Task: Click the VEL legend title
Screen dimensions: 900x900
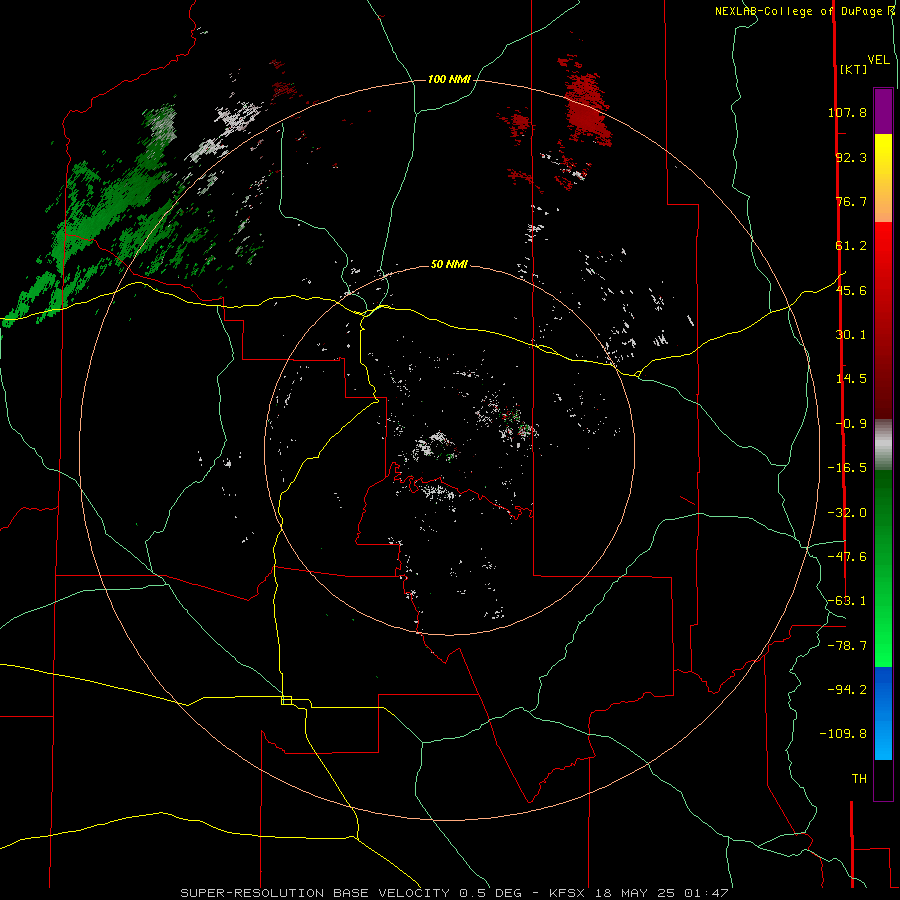Action: 878,60
